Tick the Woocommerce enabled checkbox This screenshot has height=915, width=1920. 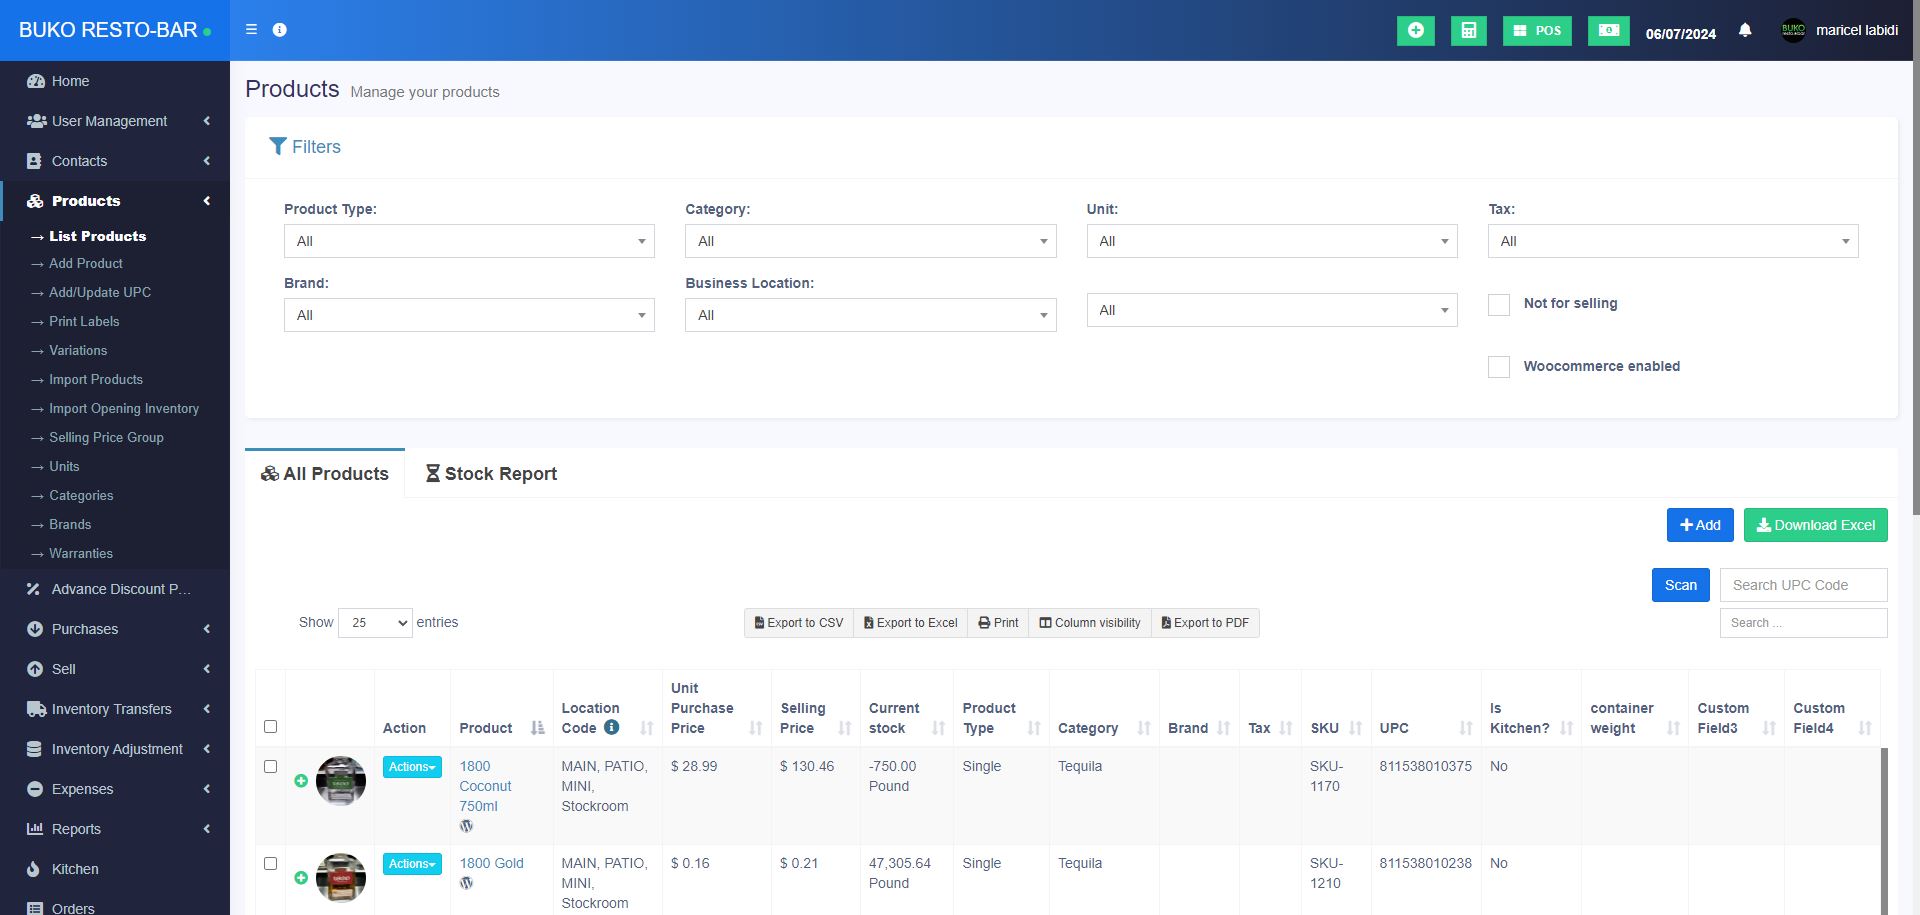1499,367
